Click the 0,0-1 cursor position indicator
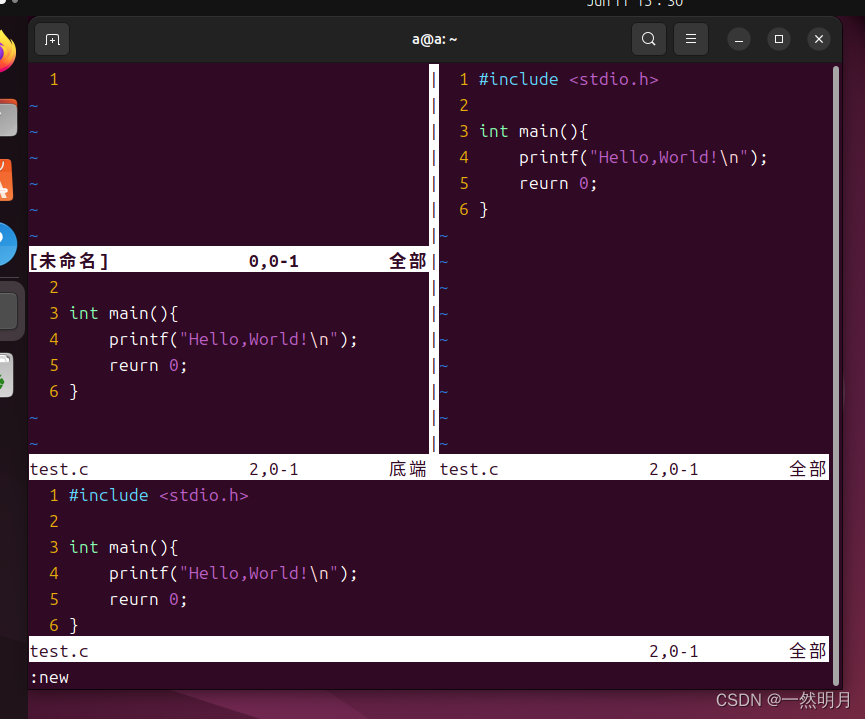 274,261
